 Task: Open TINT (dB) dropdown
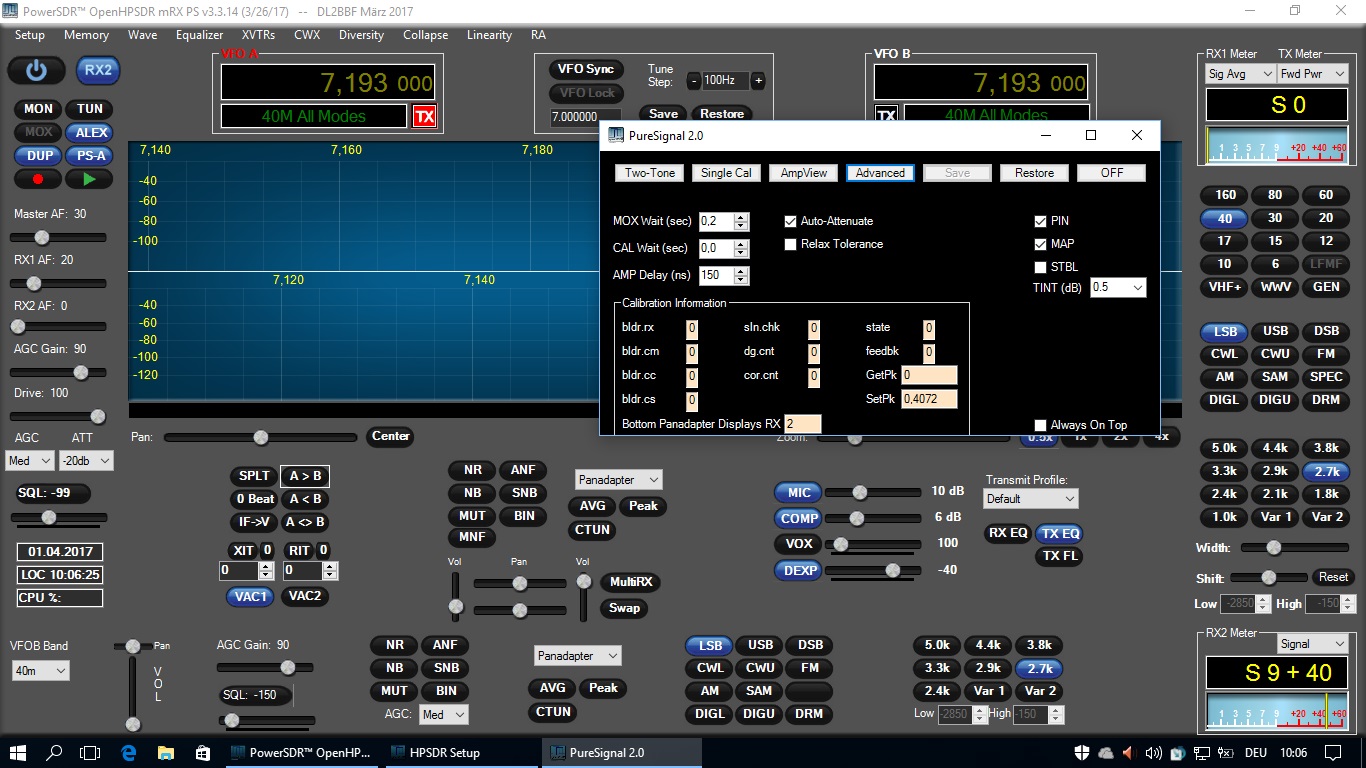(1118, 287)
